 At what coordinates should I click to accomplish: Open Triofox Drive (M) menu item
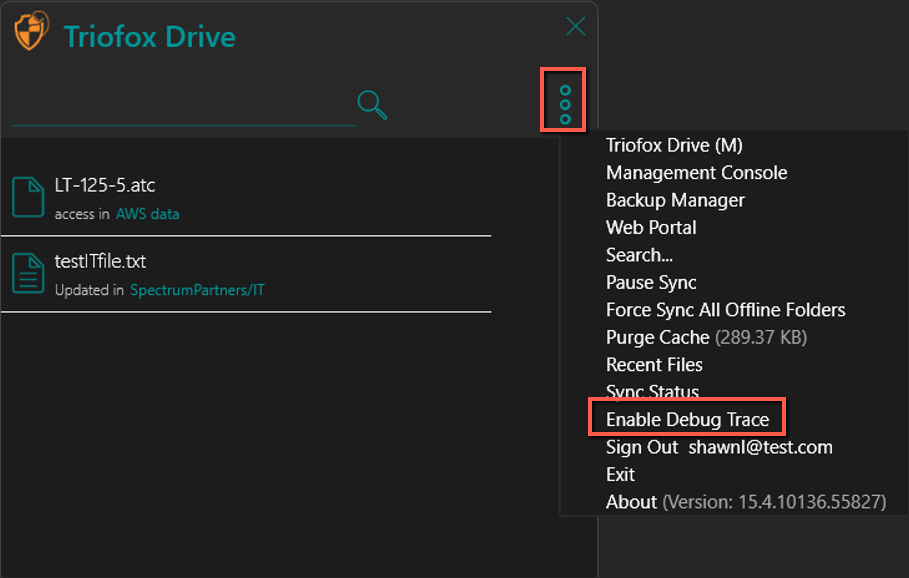674,145
